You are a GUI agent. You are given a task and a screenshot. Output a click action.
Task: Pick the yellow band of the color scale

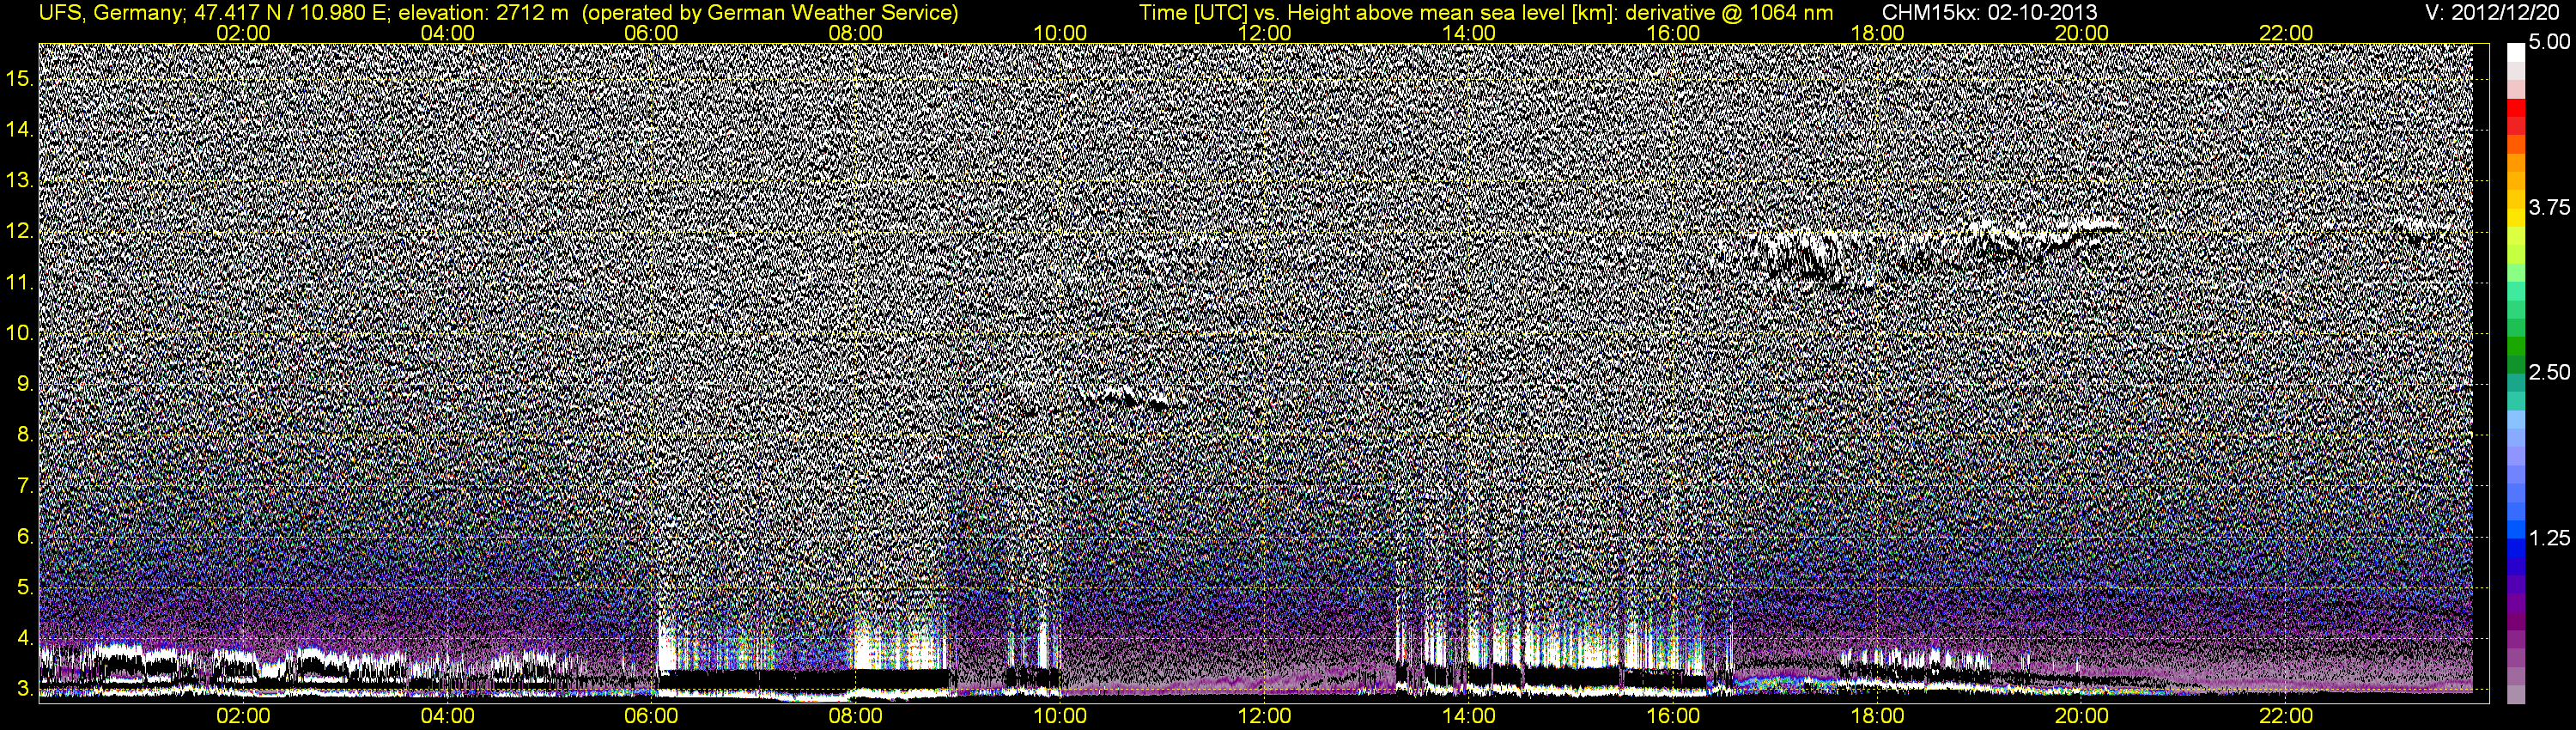(2516, 218)
